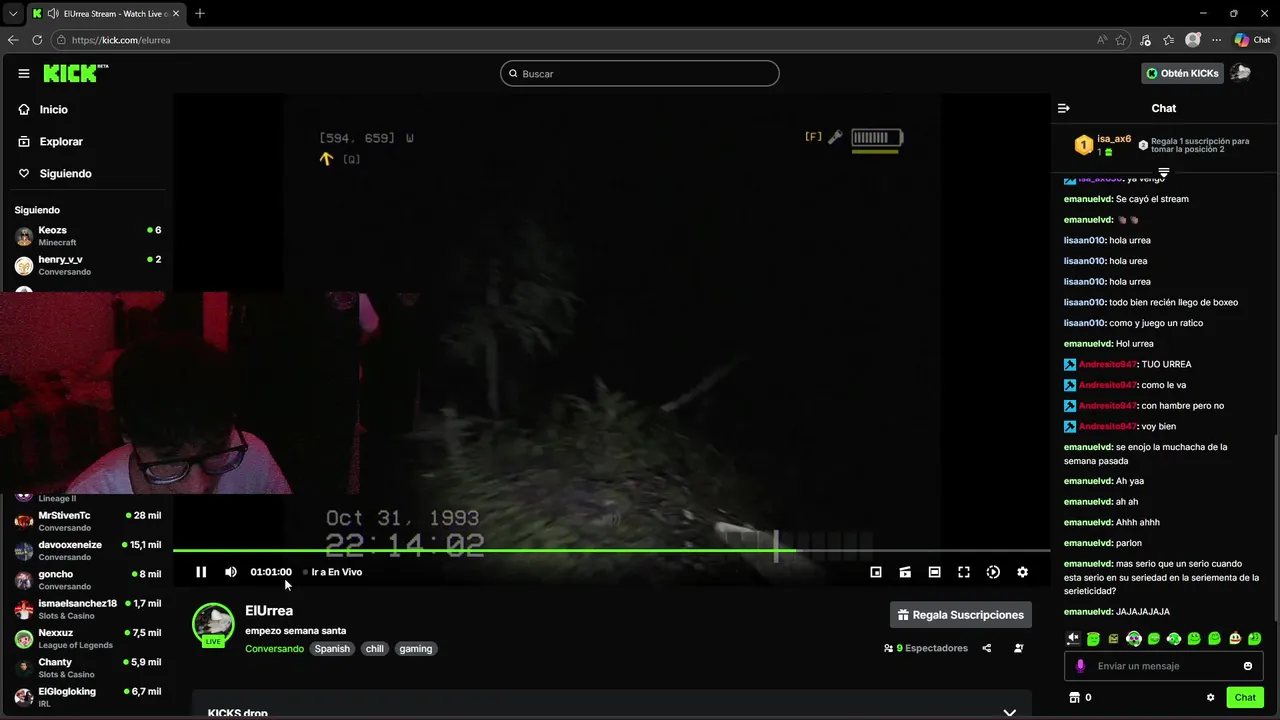The height and width of the screenshot is (720, 1280).
Task: Collapse the chat panel
Action: [x=1064, y=108]
